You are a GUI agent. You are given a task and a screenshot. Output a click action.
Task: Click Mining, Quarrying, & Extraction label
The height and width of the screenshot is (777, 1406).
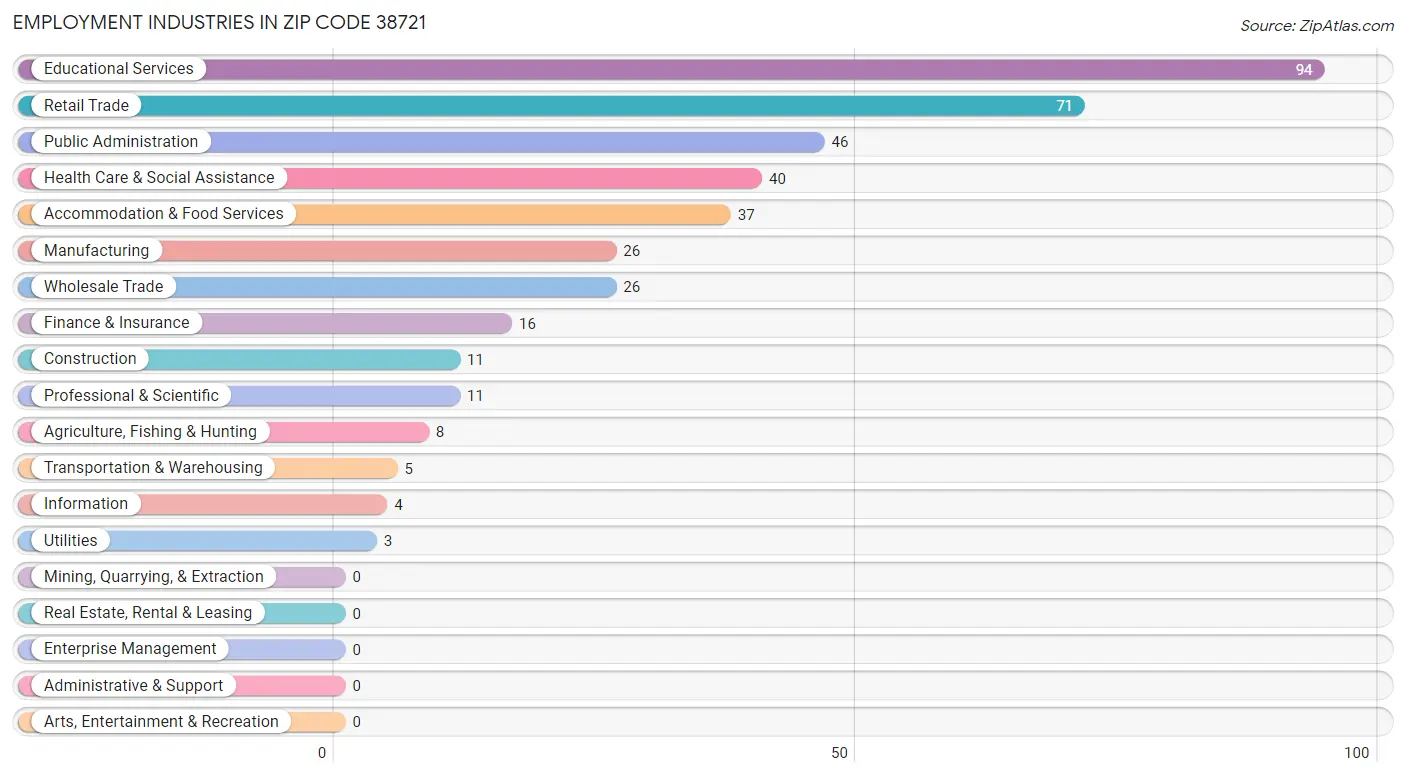point(154,576)
